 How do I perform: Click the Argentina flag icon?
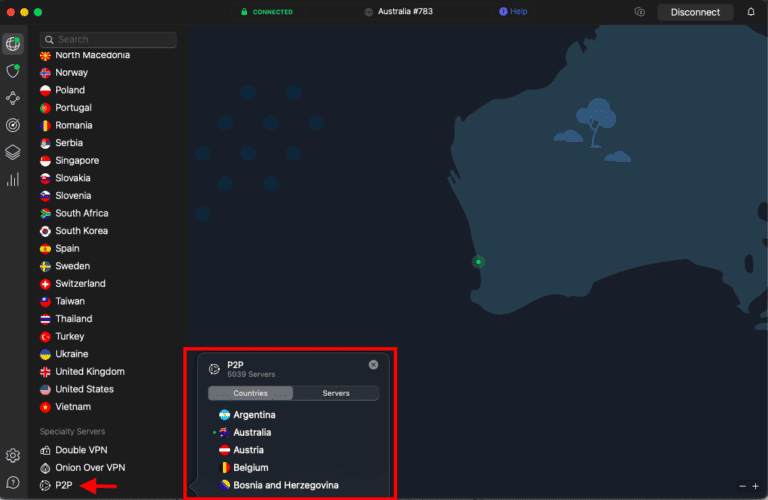coord(224,415)
